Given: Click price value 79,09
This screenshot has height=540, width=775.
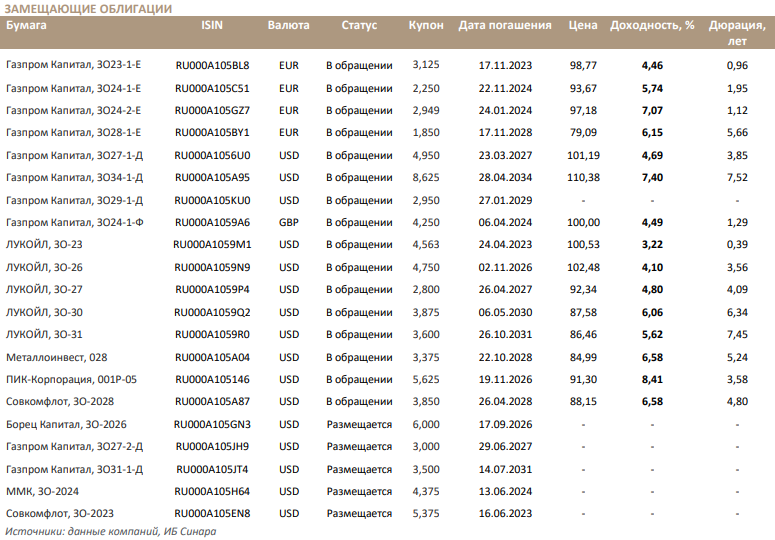Looking at the screenshot, I should pos(583,133).
